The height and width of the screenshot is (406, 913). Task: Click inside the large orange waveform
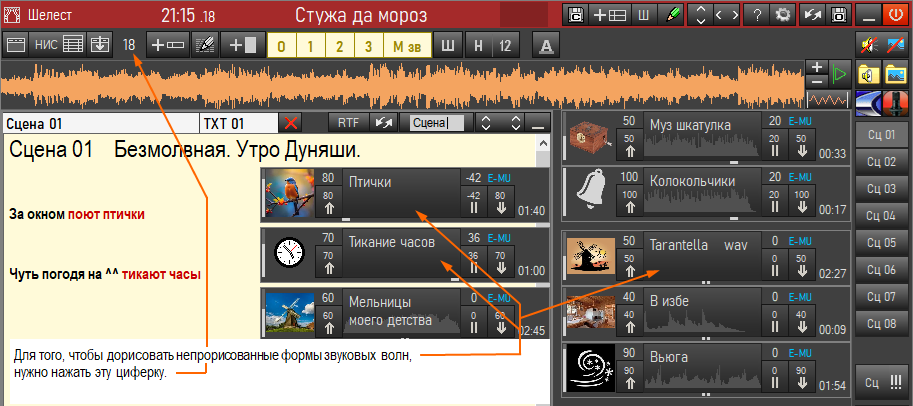pos(403,84)
